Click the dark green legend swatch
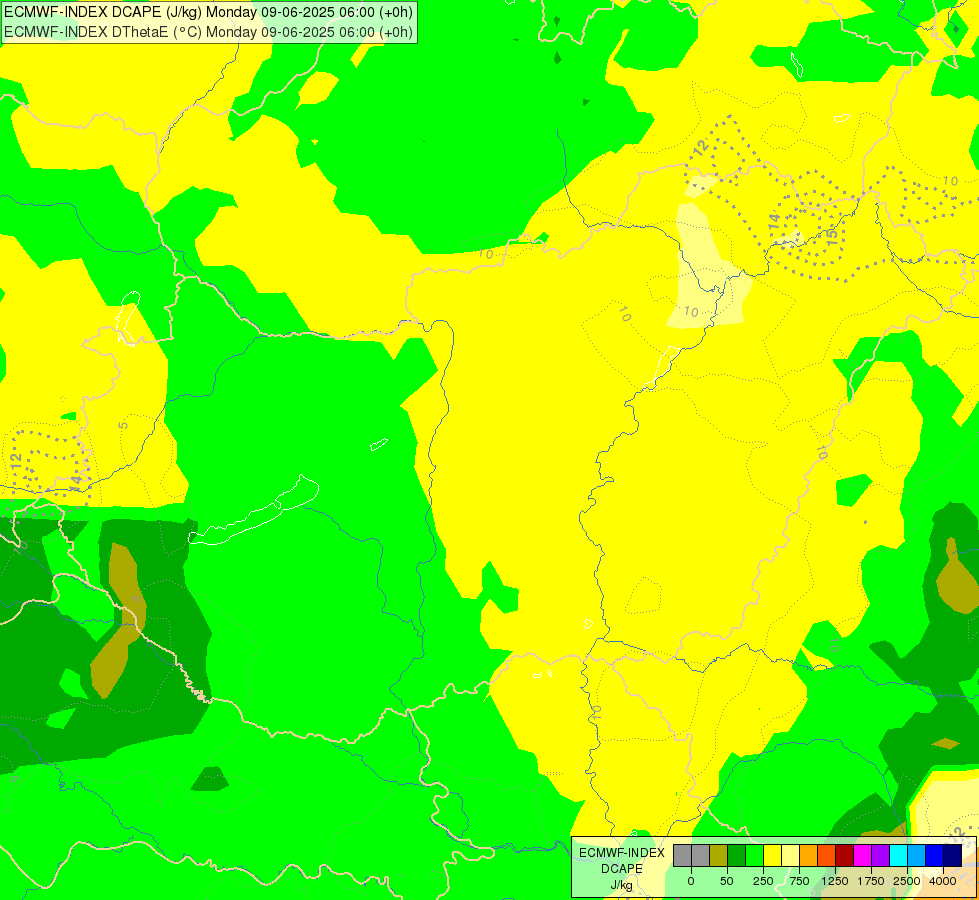The width and height of the screenshot is (979, 900). point(737,856)
